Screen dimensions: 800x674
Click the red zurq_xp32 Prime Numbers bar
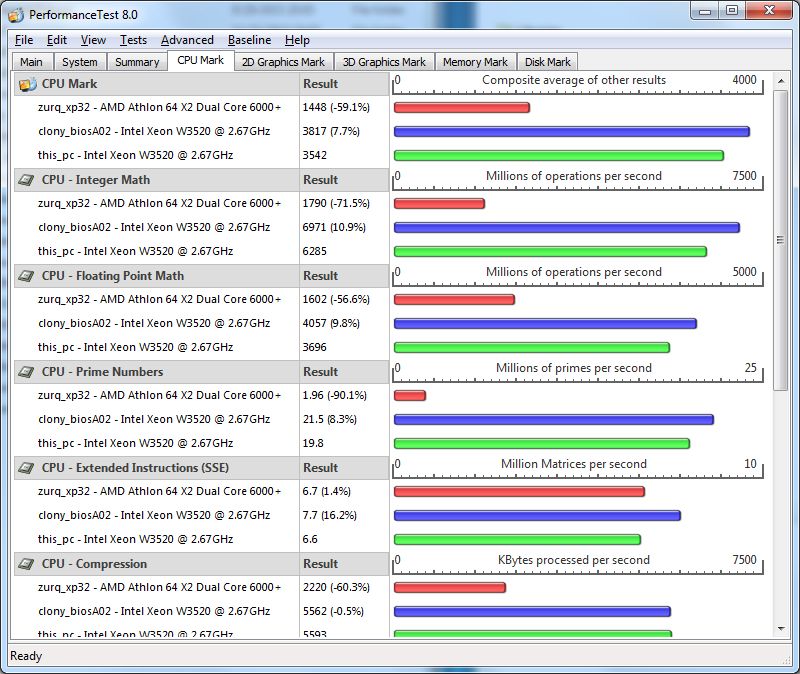click(410, 395)
